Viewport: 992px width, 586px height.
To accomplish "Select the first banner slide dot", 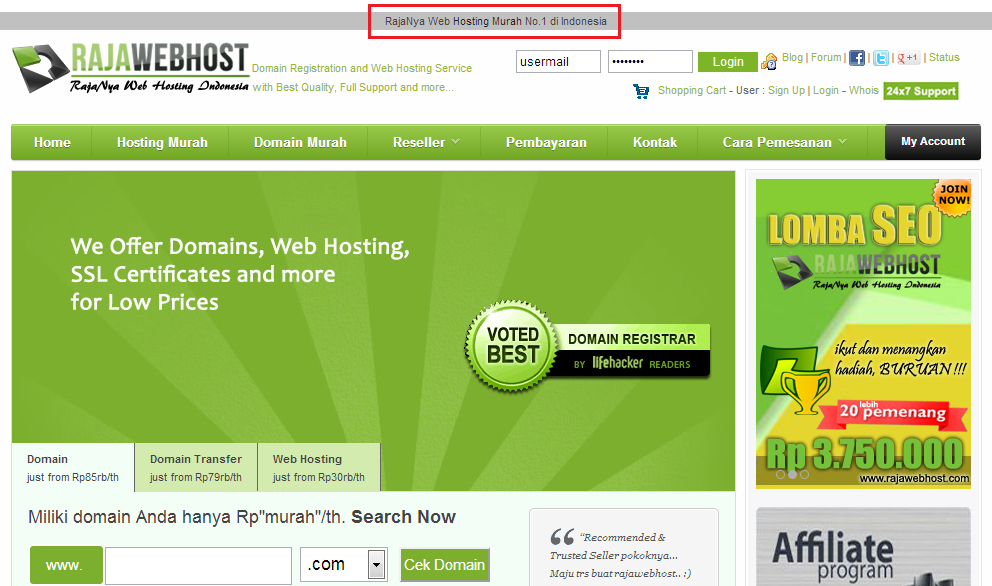I will click(780, 474).
